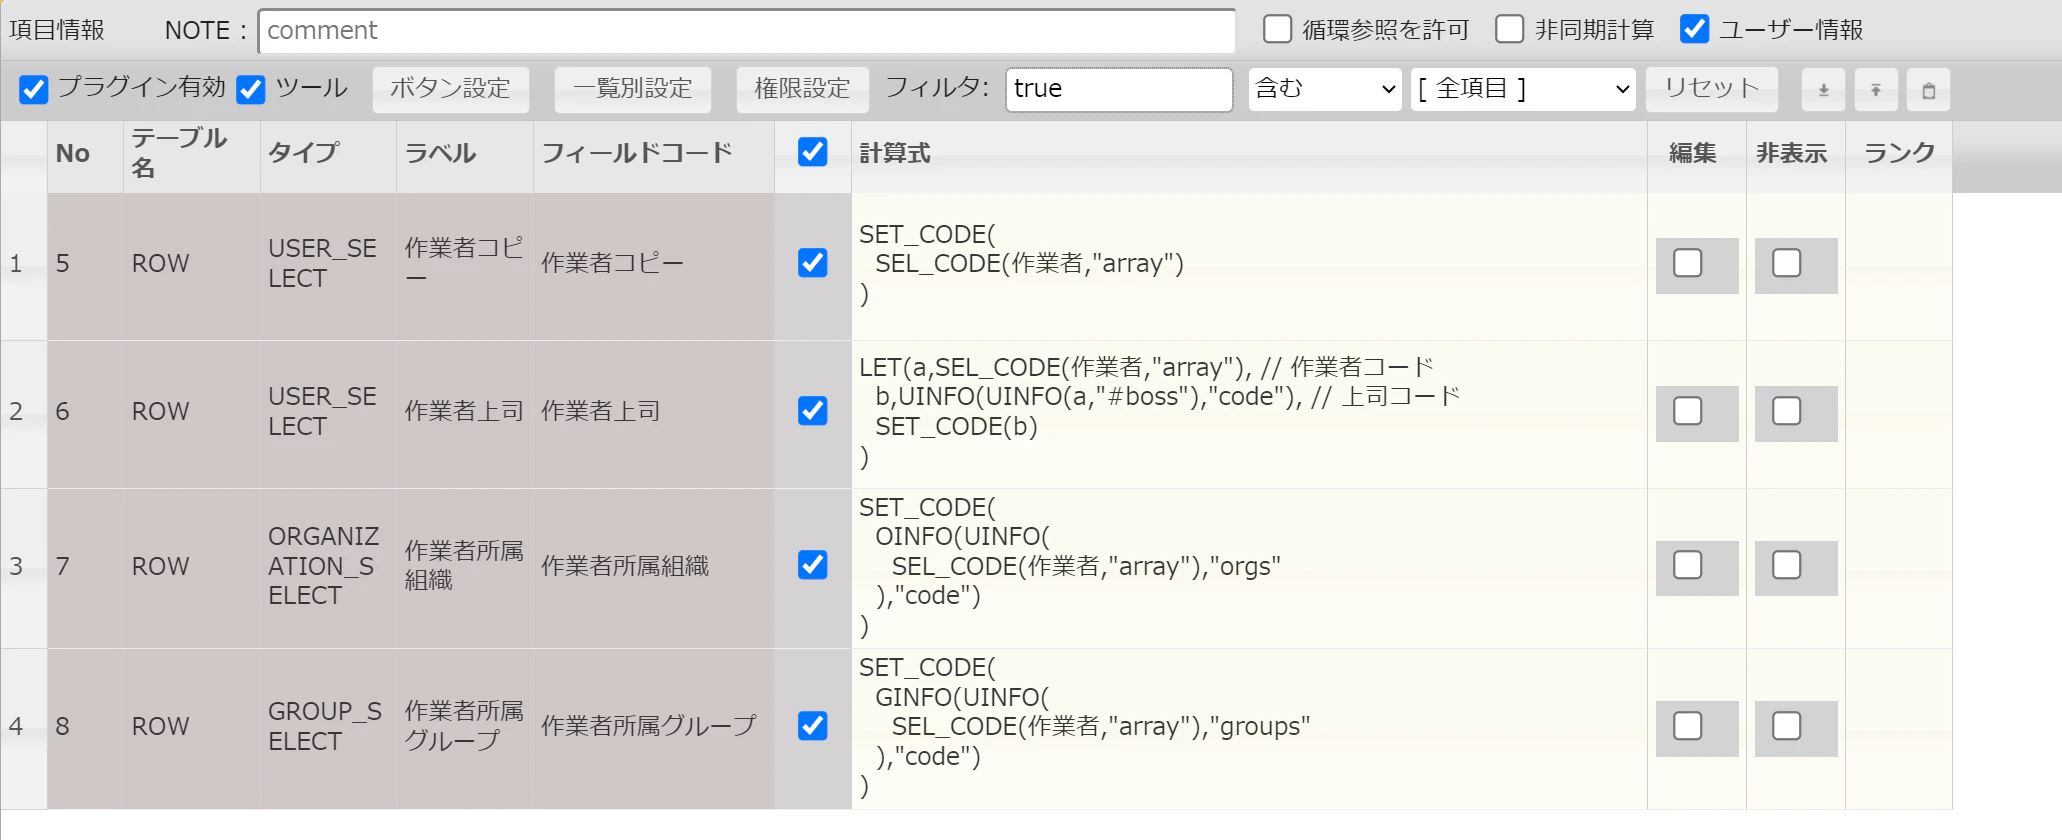The image size is (2062, 840).
Task: Enable the 循環参照を許可 checkbox
Action: click(x=1277, y=29)
